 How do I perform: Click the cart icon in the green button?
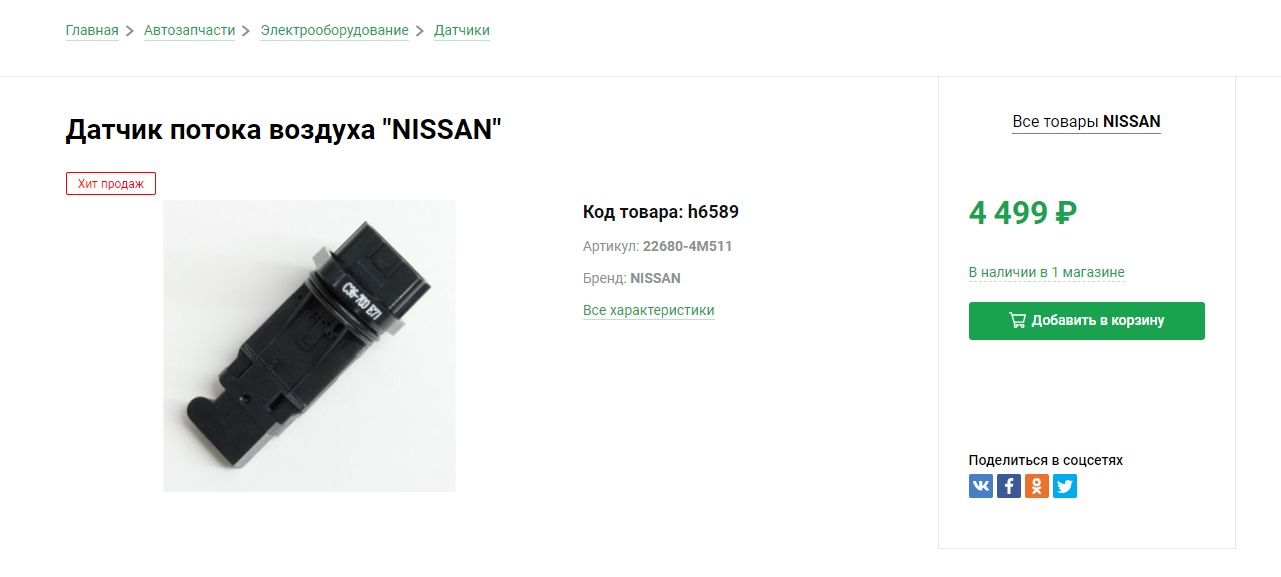1017,321
